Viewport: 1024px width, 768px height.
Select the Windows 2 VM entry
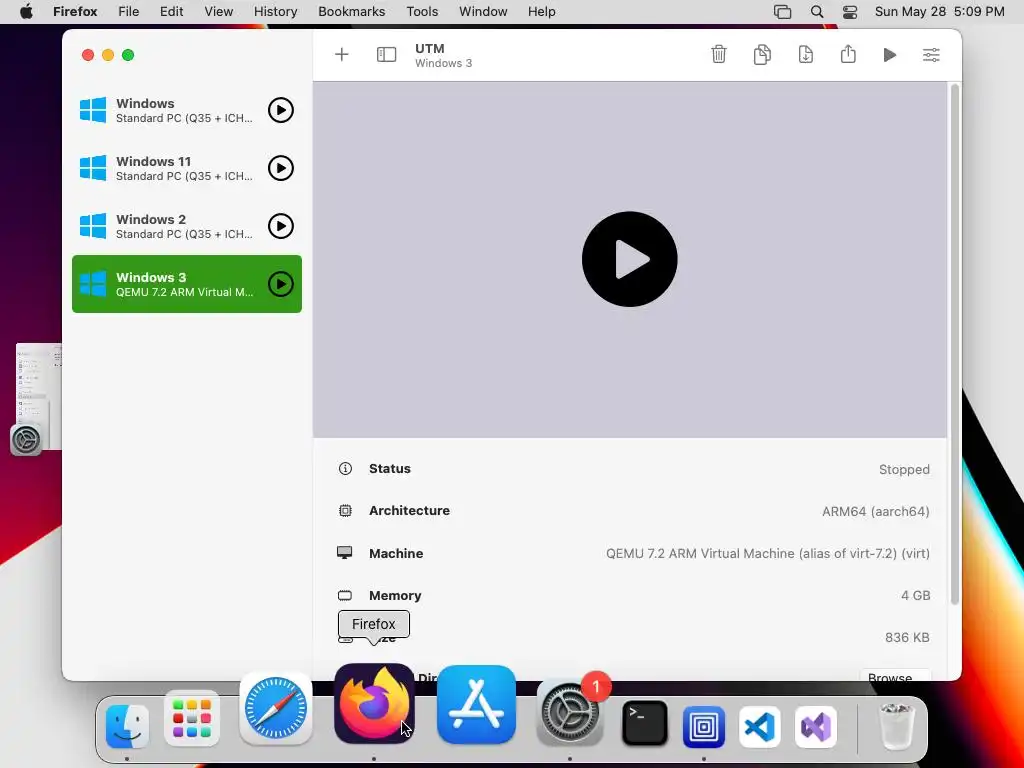(187, 226)
